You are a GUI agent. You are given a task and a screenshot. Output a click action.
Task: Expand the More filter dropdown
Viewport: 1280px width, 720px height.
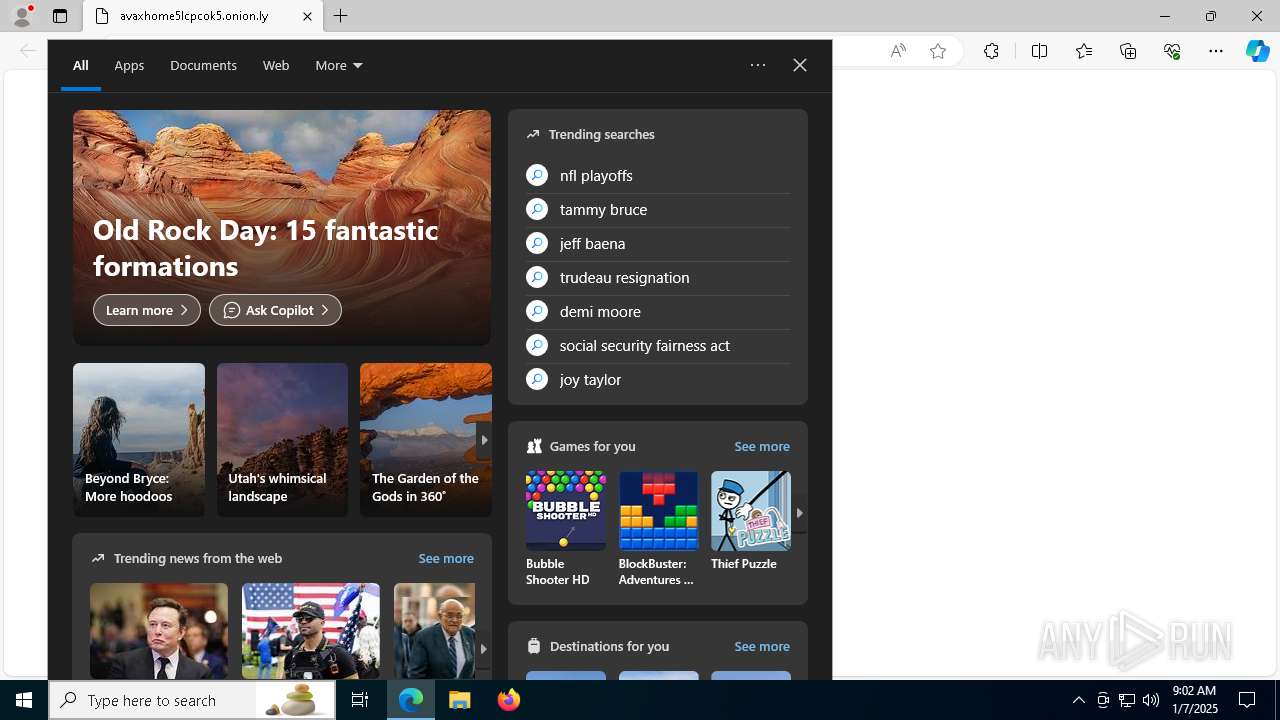click(339, 66)
